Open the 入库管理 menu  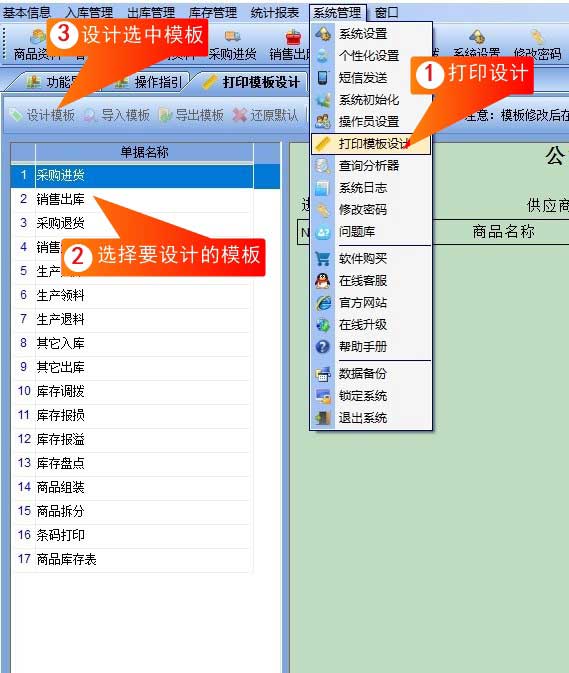(89, 12)
